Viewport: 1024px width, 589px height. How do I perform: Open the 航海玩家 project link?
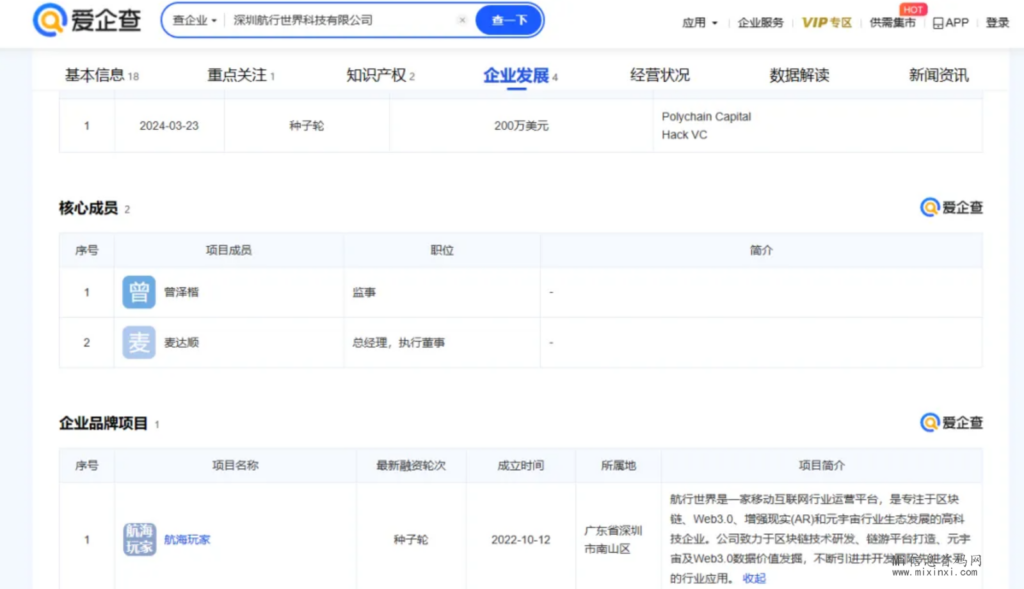(x=187, y=540)
